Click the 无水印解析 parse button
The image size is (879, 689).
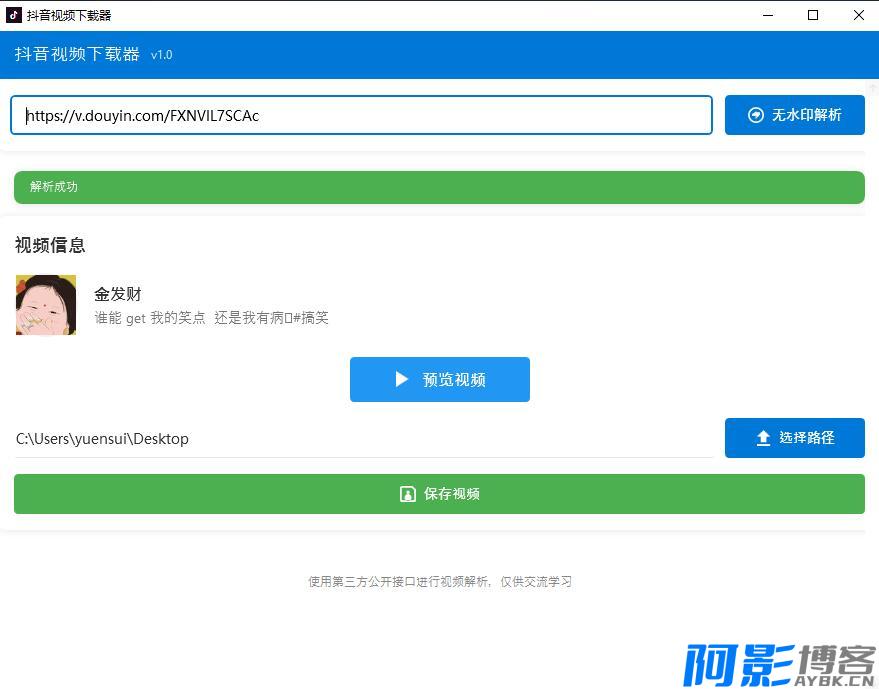coord(794,115)
